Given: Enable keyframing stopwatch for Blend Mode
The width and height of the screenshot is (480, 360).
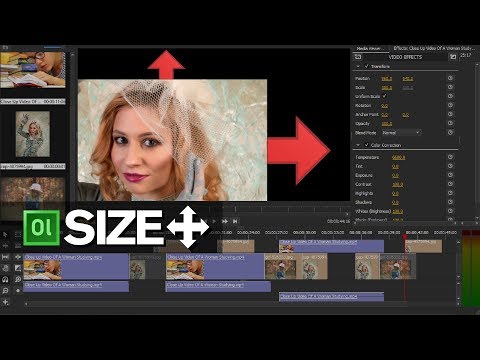Looking at the screenshot, I should (450, 132).
